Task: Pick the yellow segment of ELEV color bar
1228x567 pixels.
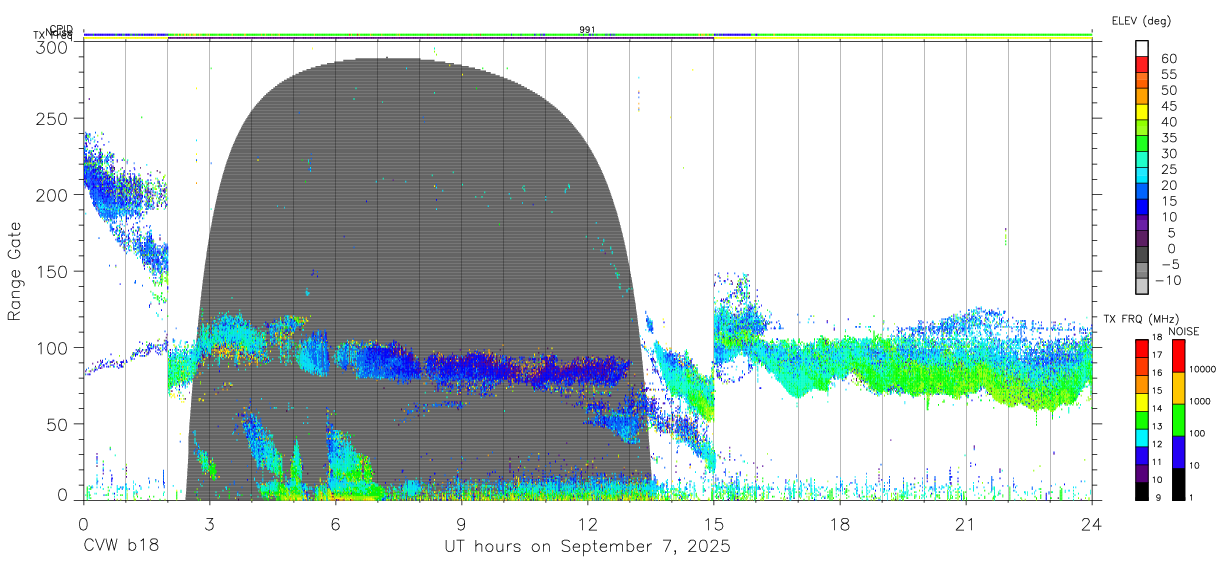Action: (x=1143, y=112)
